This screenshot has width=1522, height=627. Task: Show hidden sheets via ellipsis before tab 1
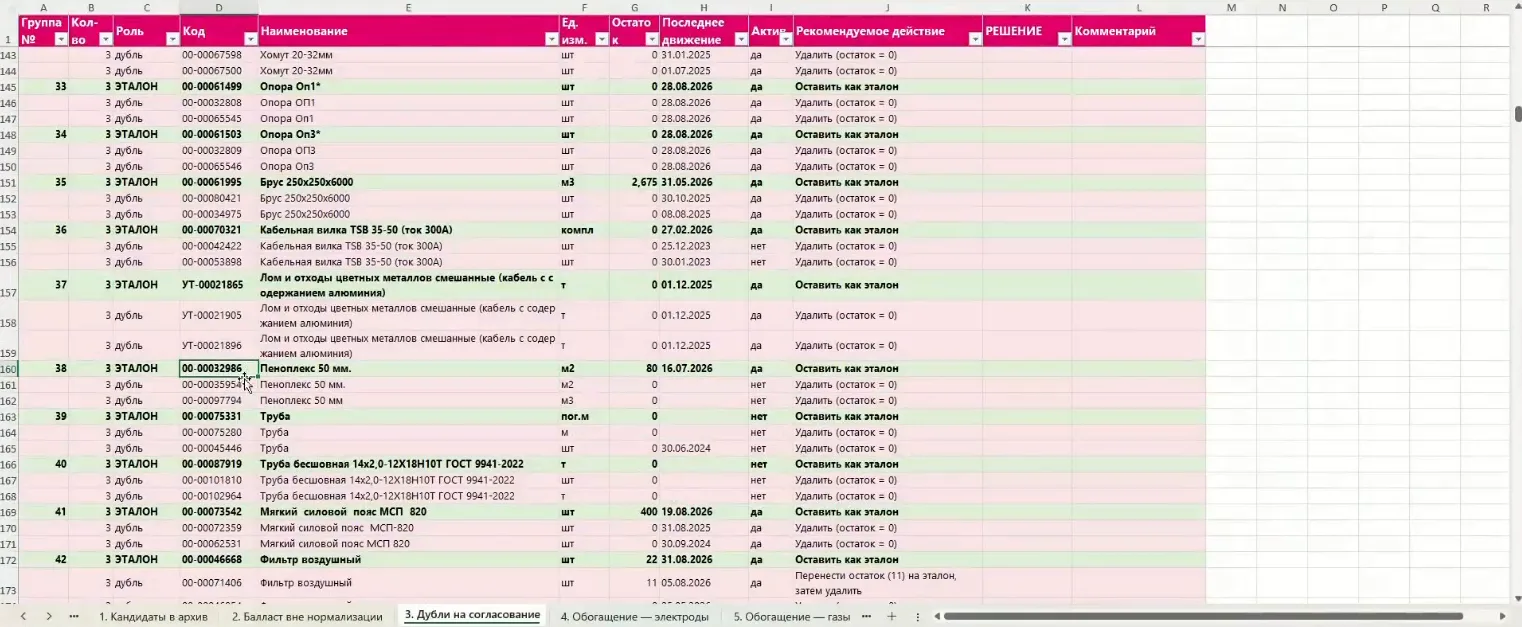73,616
